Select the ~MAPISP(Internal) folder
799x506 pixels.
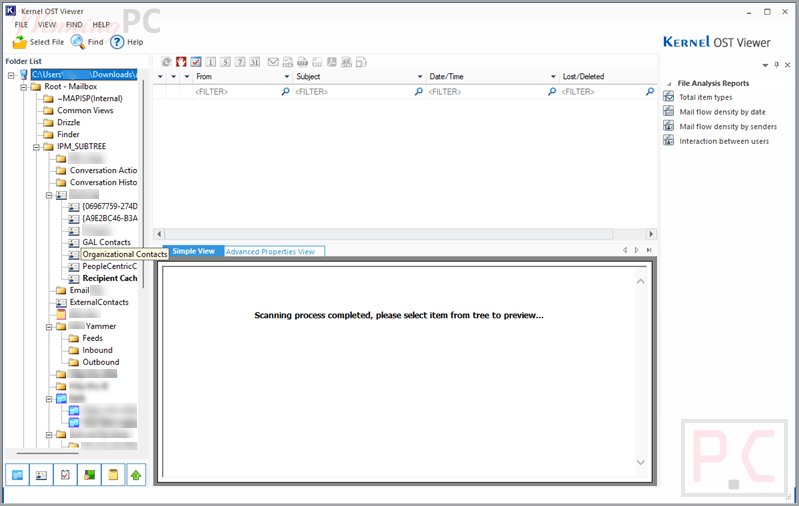90,98
